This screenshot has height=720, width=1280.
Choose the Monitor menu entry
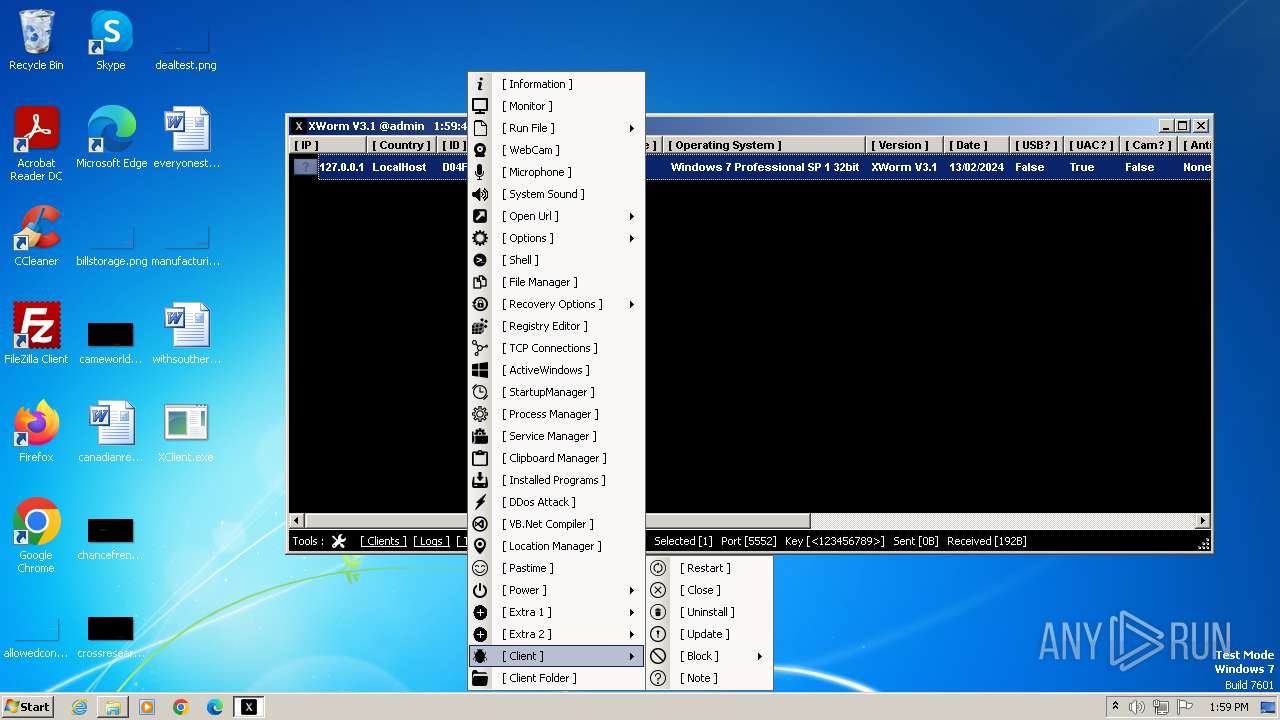click(556, 106)
